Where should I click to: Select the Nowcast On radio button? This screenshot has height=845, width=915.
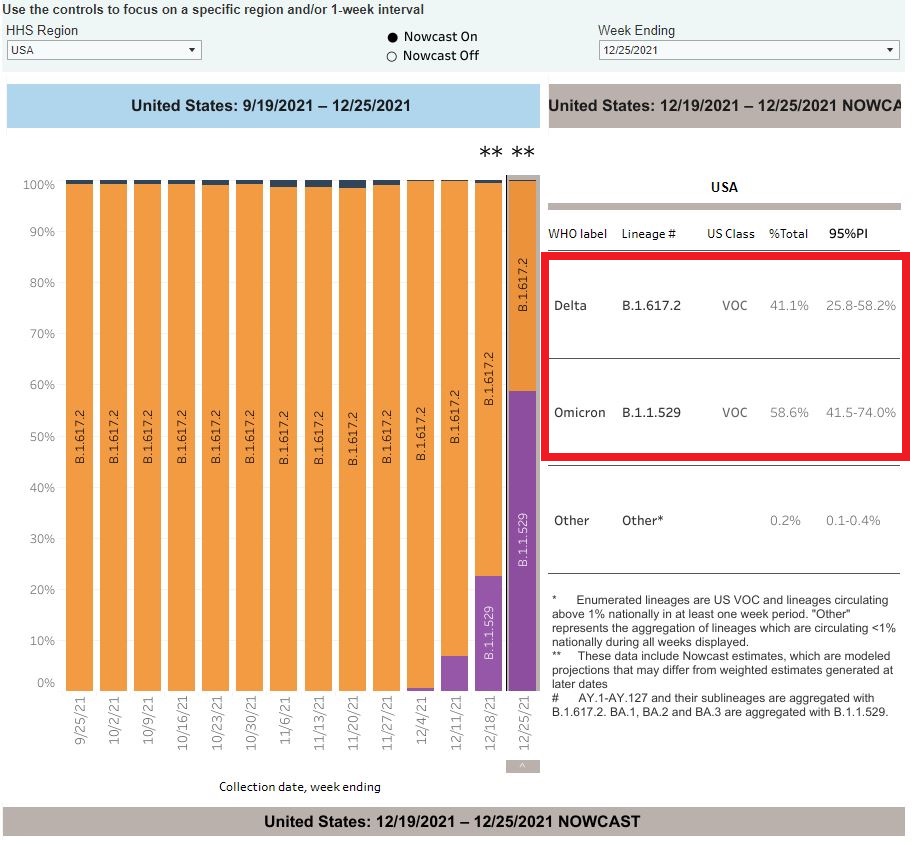coord(392,37)
